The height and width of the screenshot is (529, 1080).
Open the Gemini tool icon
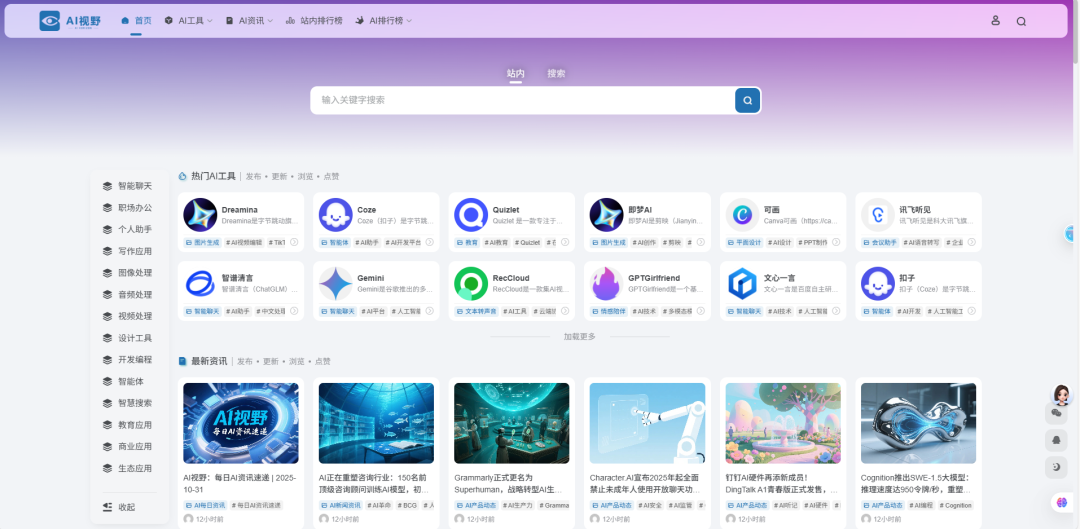click(336, 283)
